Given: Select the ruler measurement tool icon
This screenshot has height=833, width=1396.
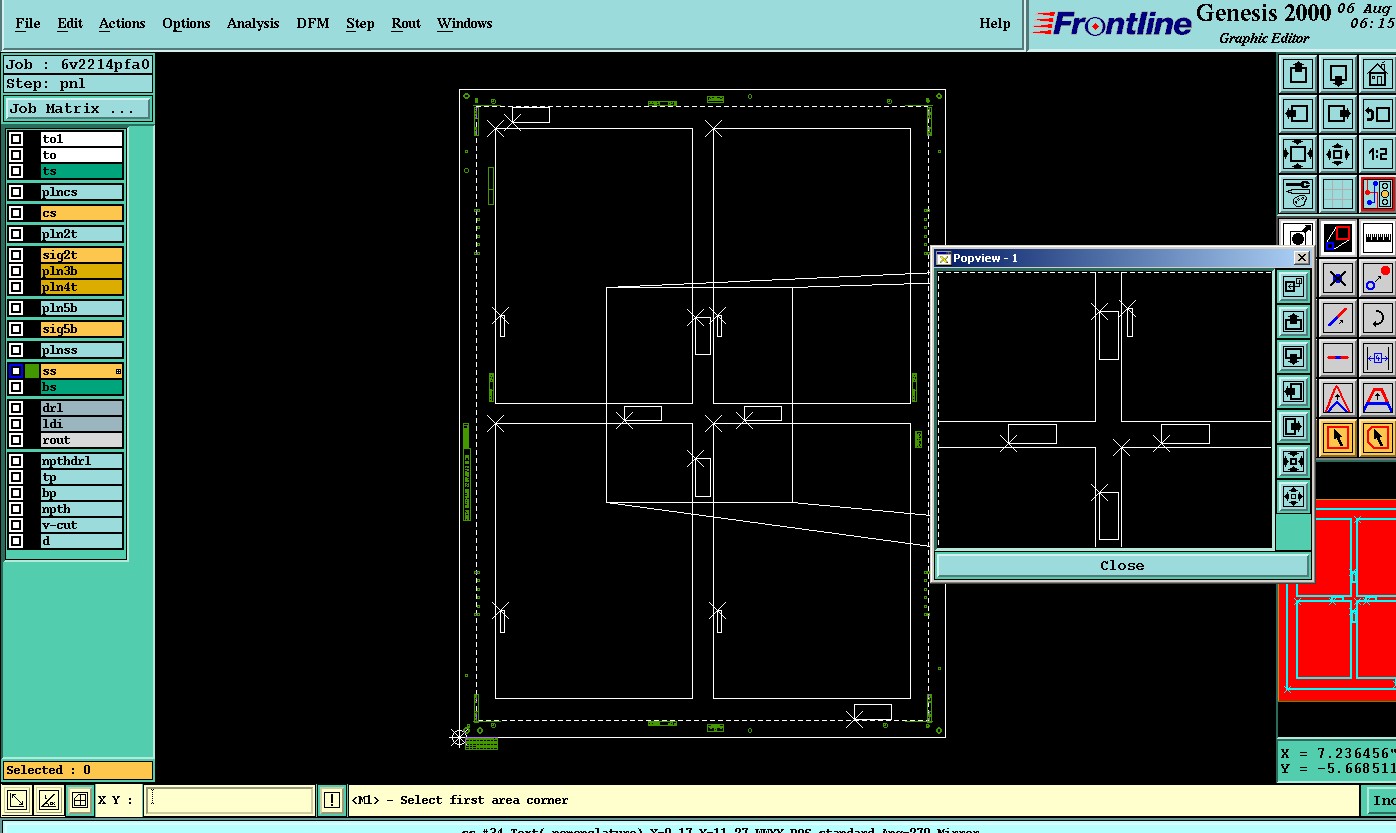Looking at the screenshot, I should tap(1377, 238).
